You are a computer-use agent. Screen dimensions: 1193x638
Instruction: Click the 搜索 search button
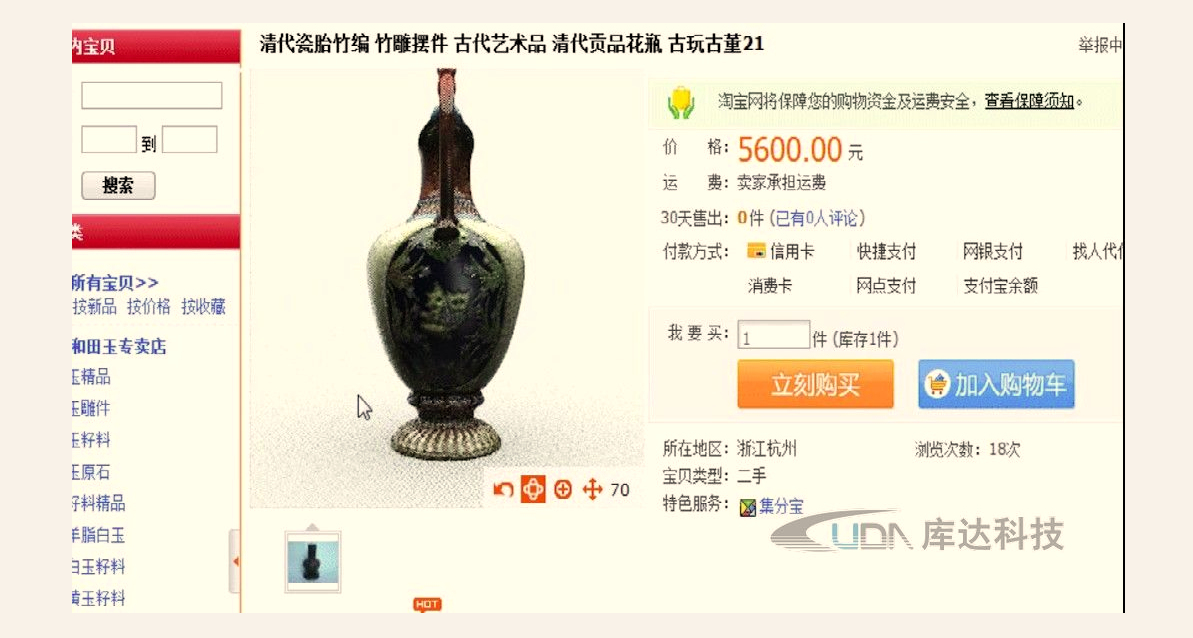(118, 186)
